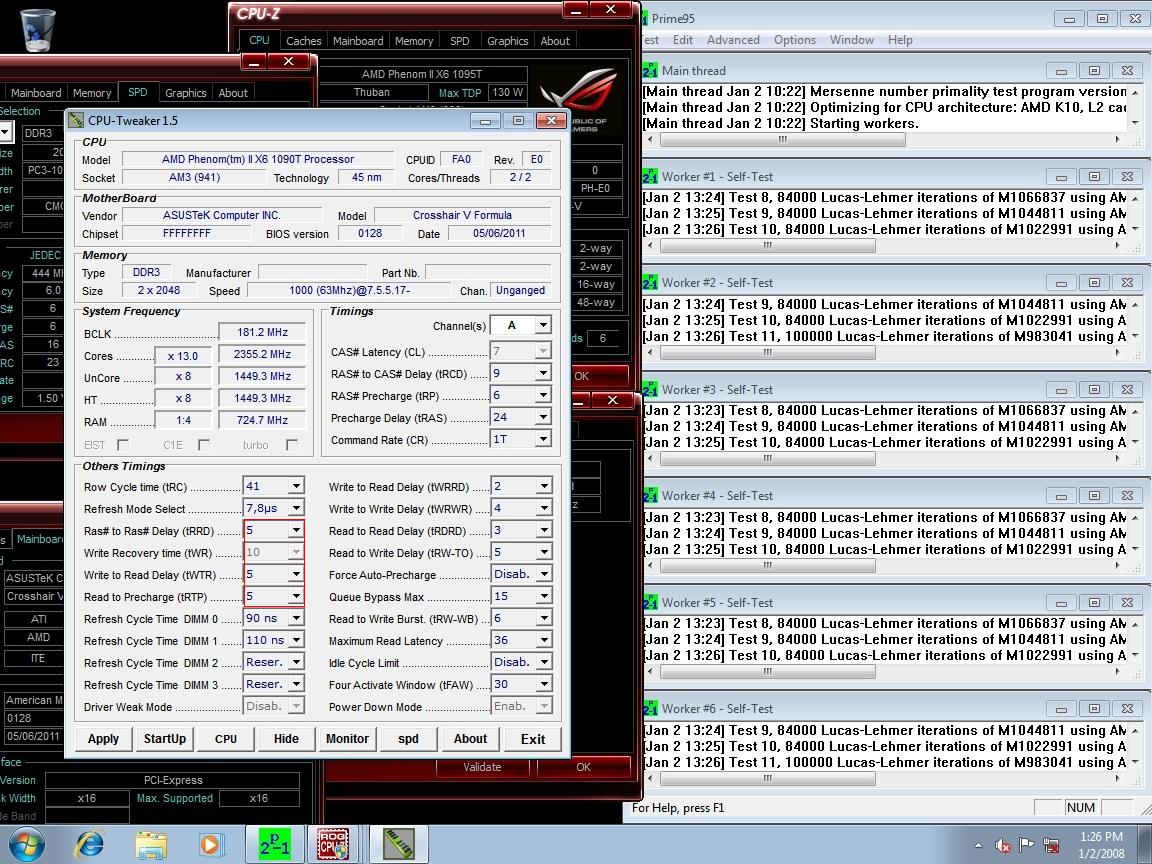This screenshot has height=864, width=1152.
Task: Open Refresh Cycle Time DIMM 0 dropdown
Action: (295, 619)
